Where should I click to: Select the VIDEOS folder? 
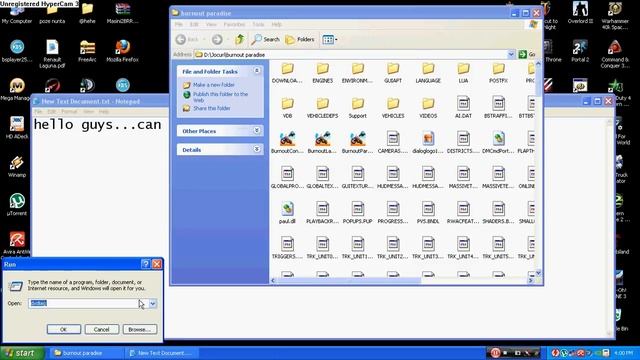pyautogui.click(x=428, y=109)
